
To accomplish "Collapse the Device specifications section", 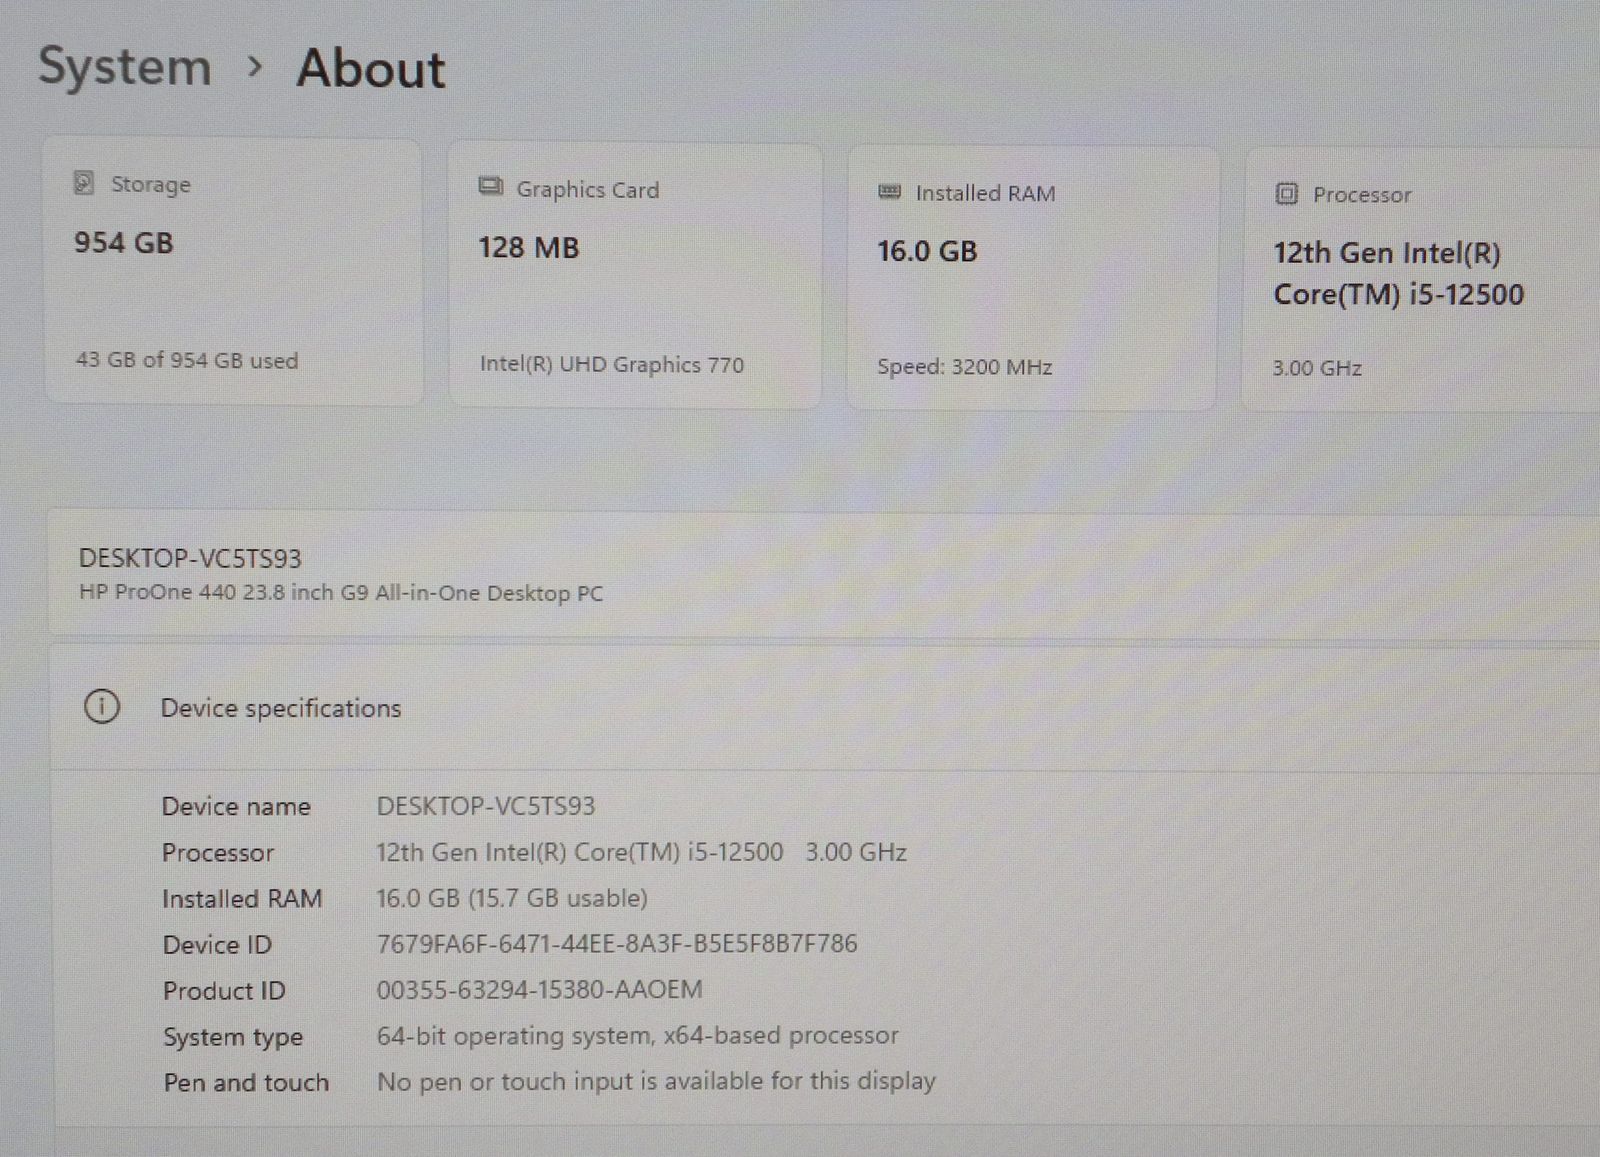I will click(281, 708).
